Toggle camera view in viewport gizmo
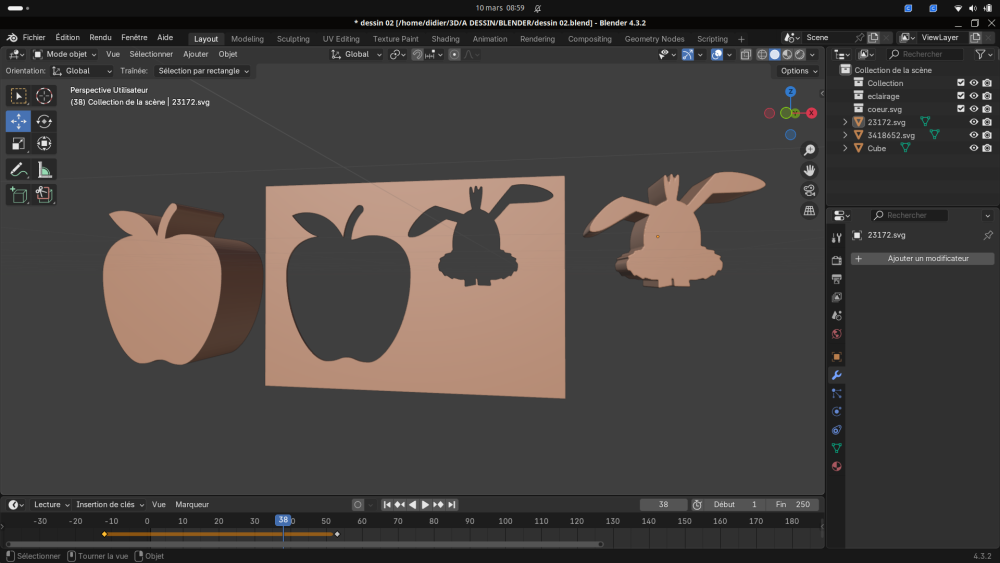This screenshot has height=563, width=1000. pos(809,190)
